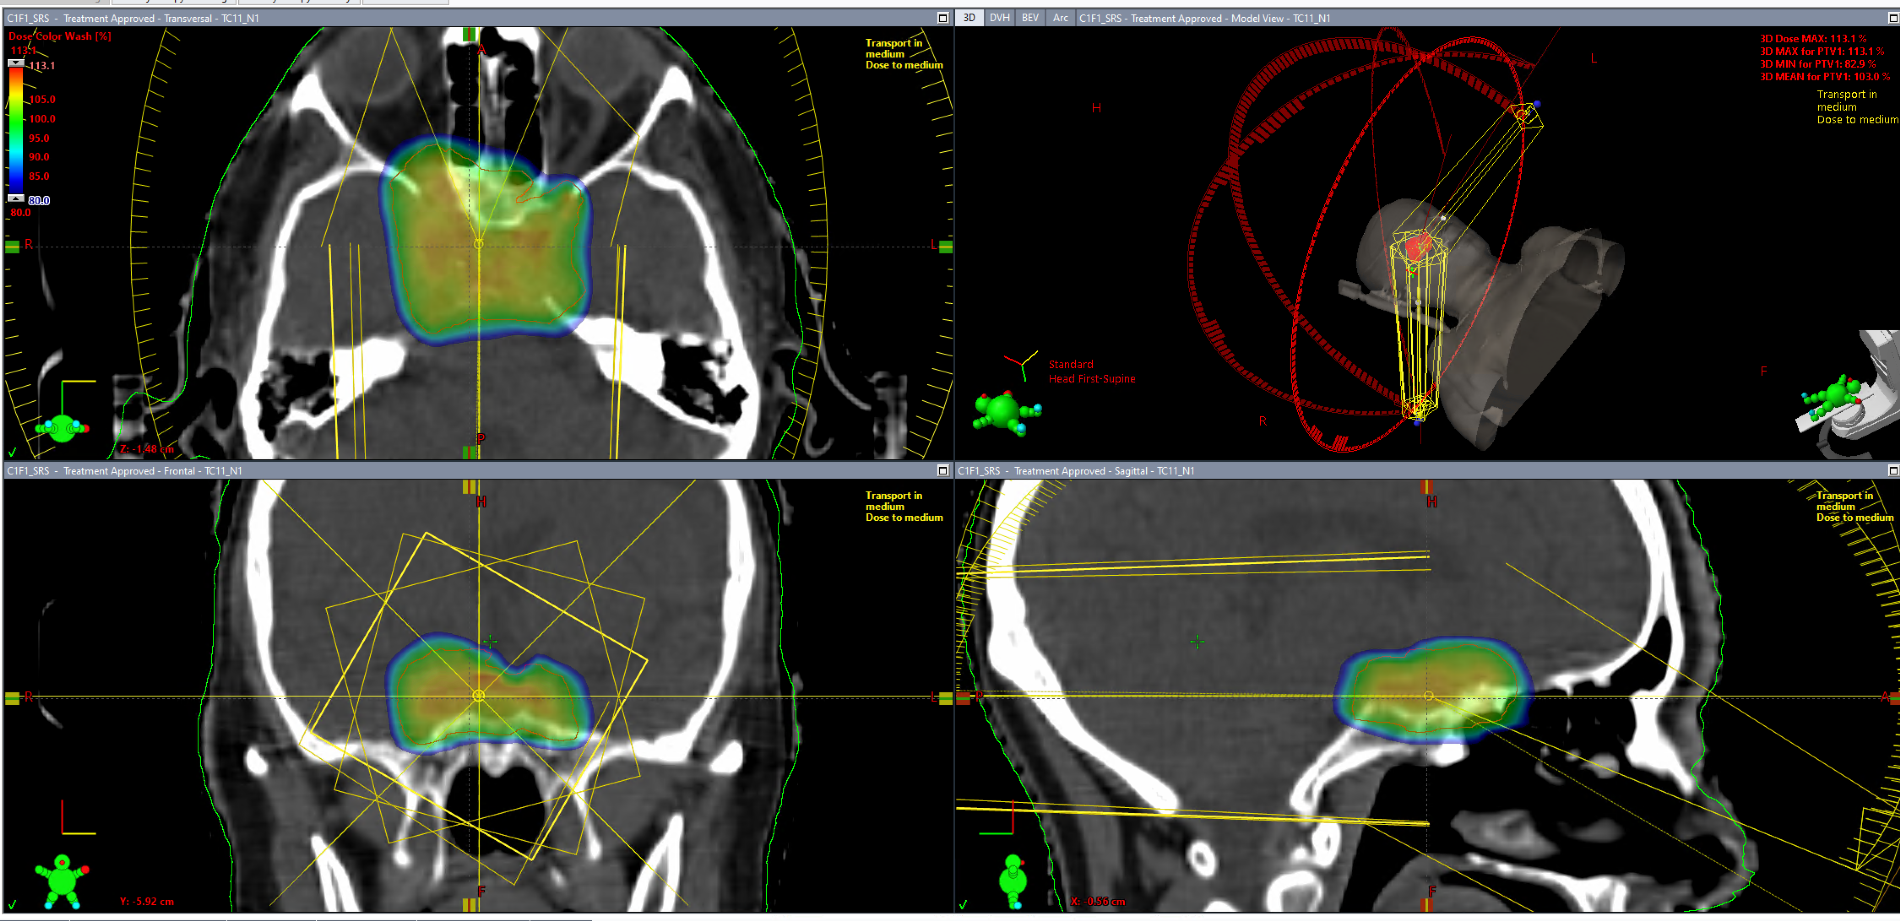Image resolution: width=1900 pixels, height=921 pixels.
Task: Open the Arc view tab
Action: pos(1060,18)
